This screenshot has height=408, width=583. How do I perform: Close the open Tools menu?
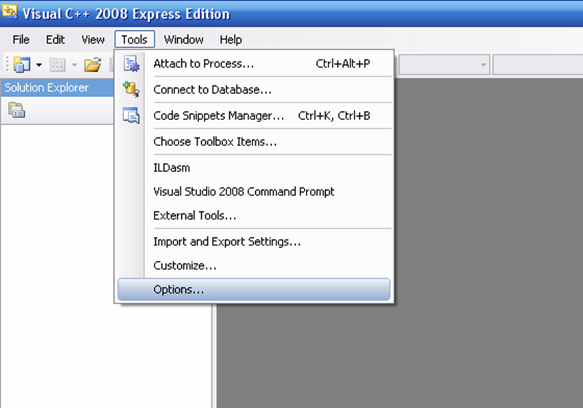point(135,39)
